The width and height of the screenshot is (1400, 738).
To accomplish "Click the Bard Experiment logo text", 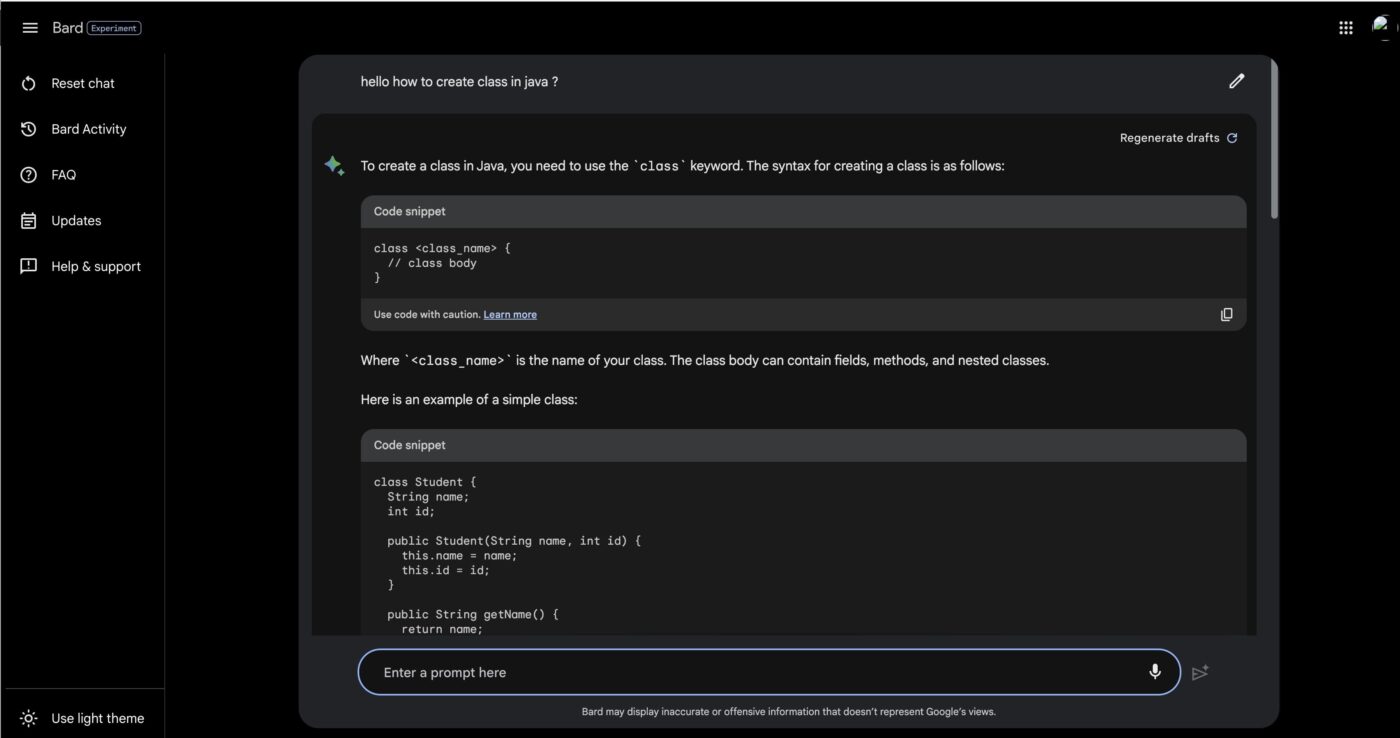I will (97, 28).
